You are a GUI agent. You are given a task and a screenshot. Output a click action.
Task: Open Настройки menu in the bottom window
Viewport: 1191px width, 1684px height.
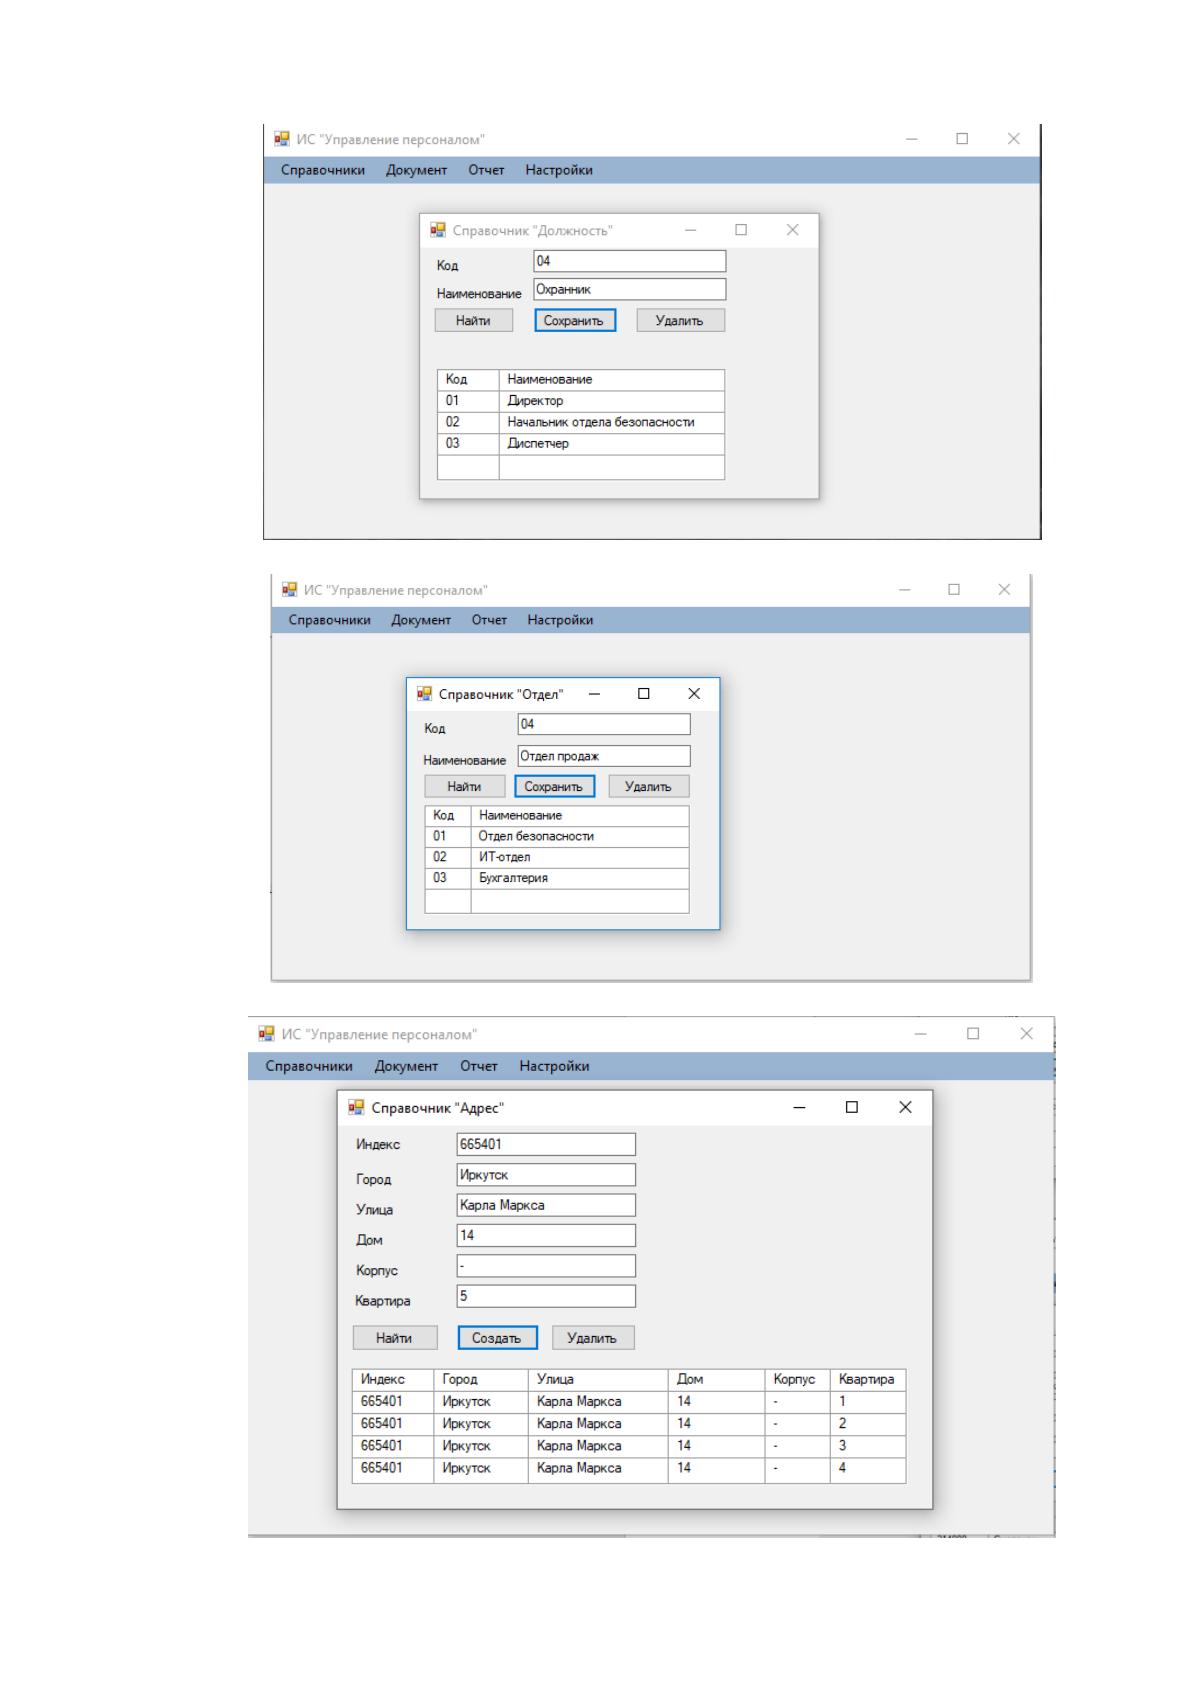coord(554,1066)
